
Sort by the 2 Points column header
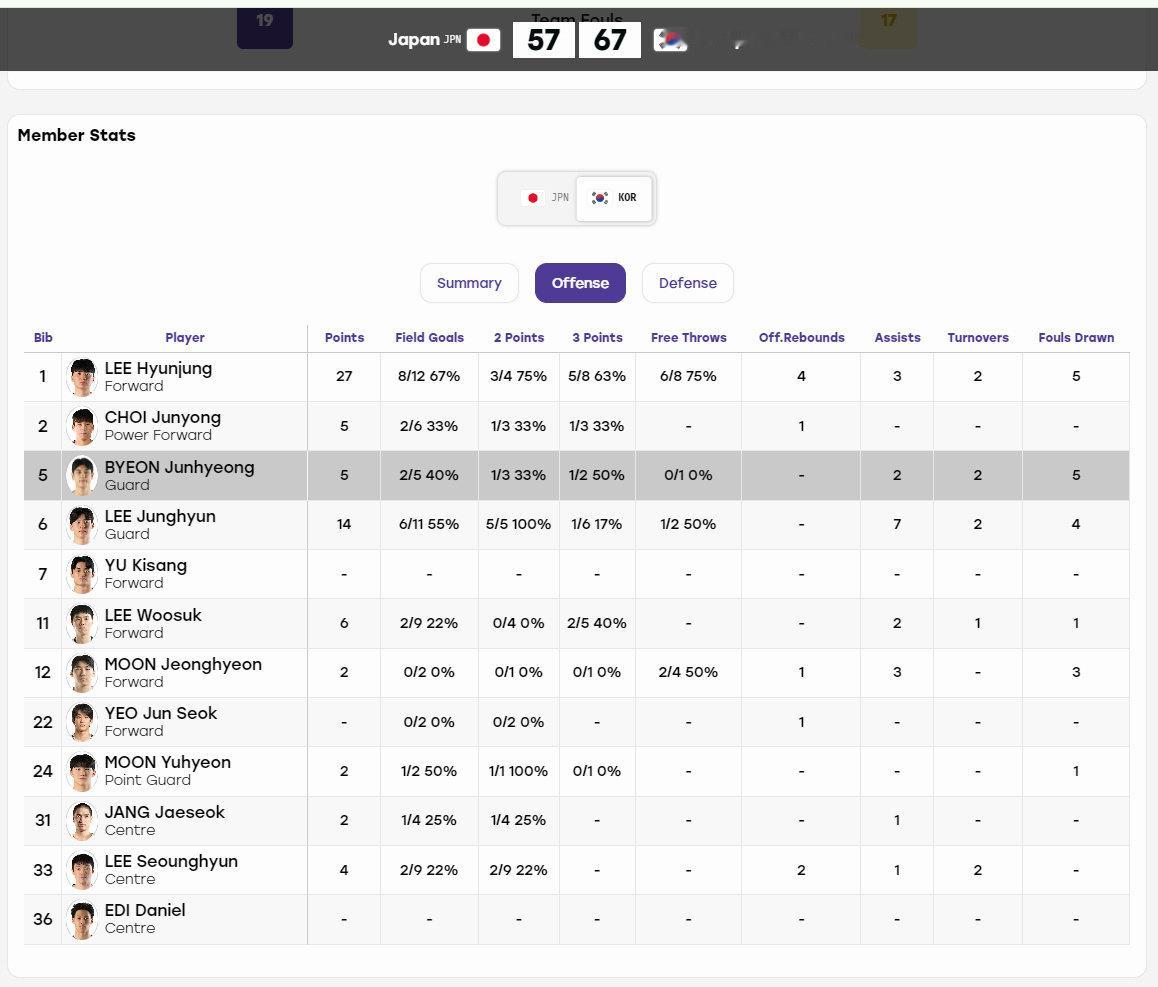point(518,338)
